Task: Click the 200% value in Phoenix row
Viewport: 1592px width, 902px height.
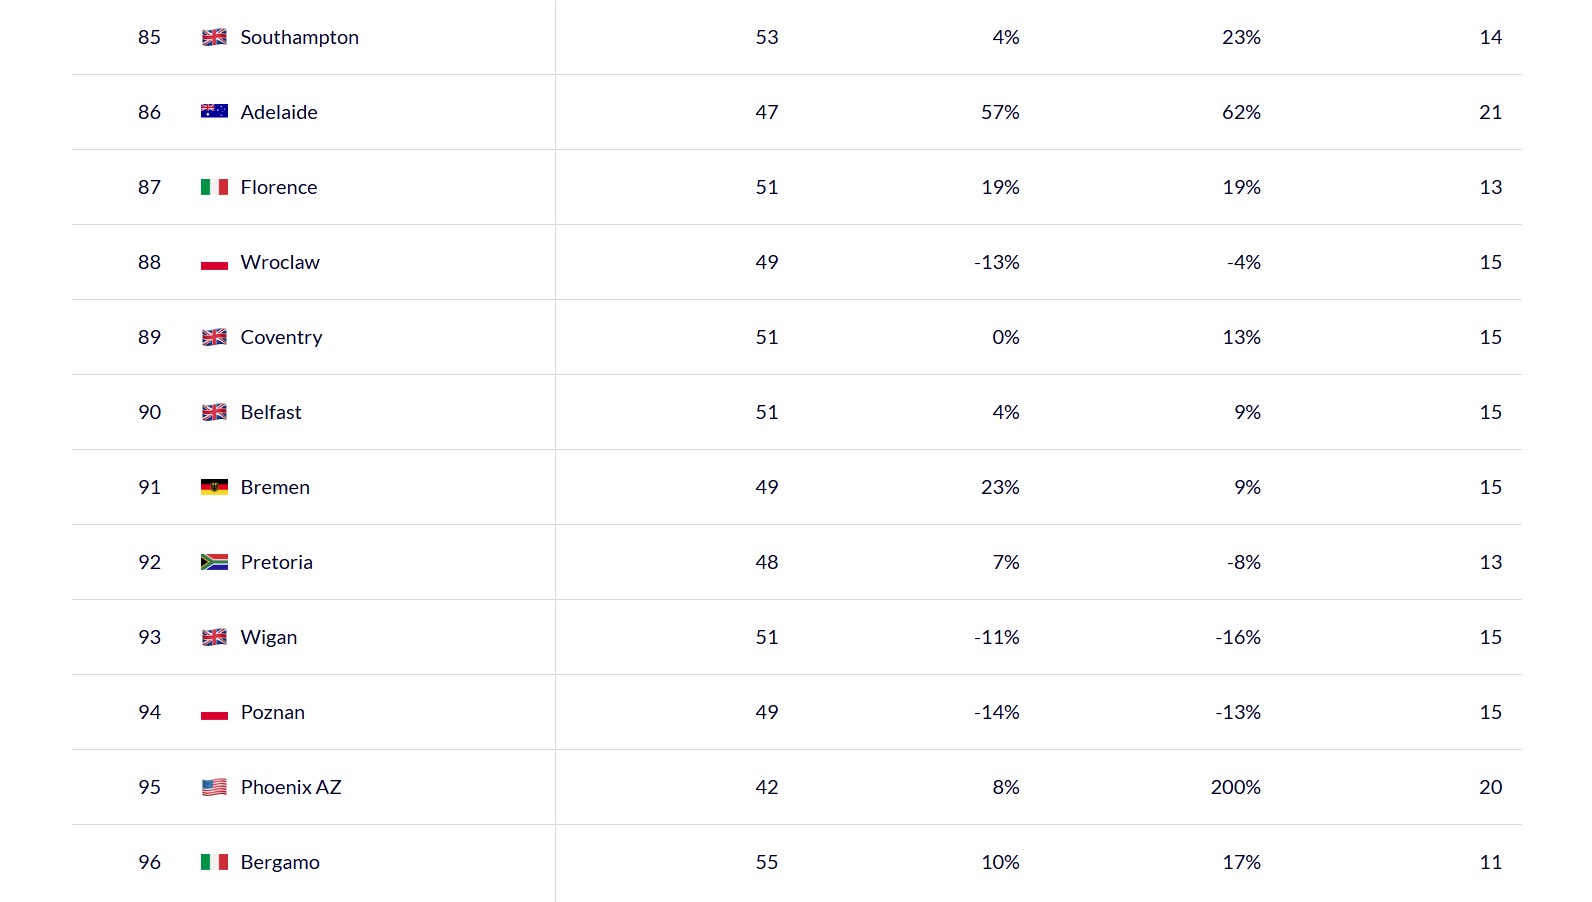Action: click(x=1235, y=787)
